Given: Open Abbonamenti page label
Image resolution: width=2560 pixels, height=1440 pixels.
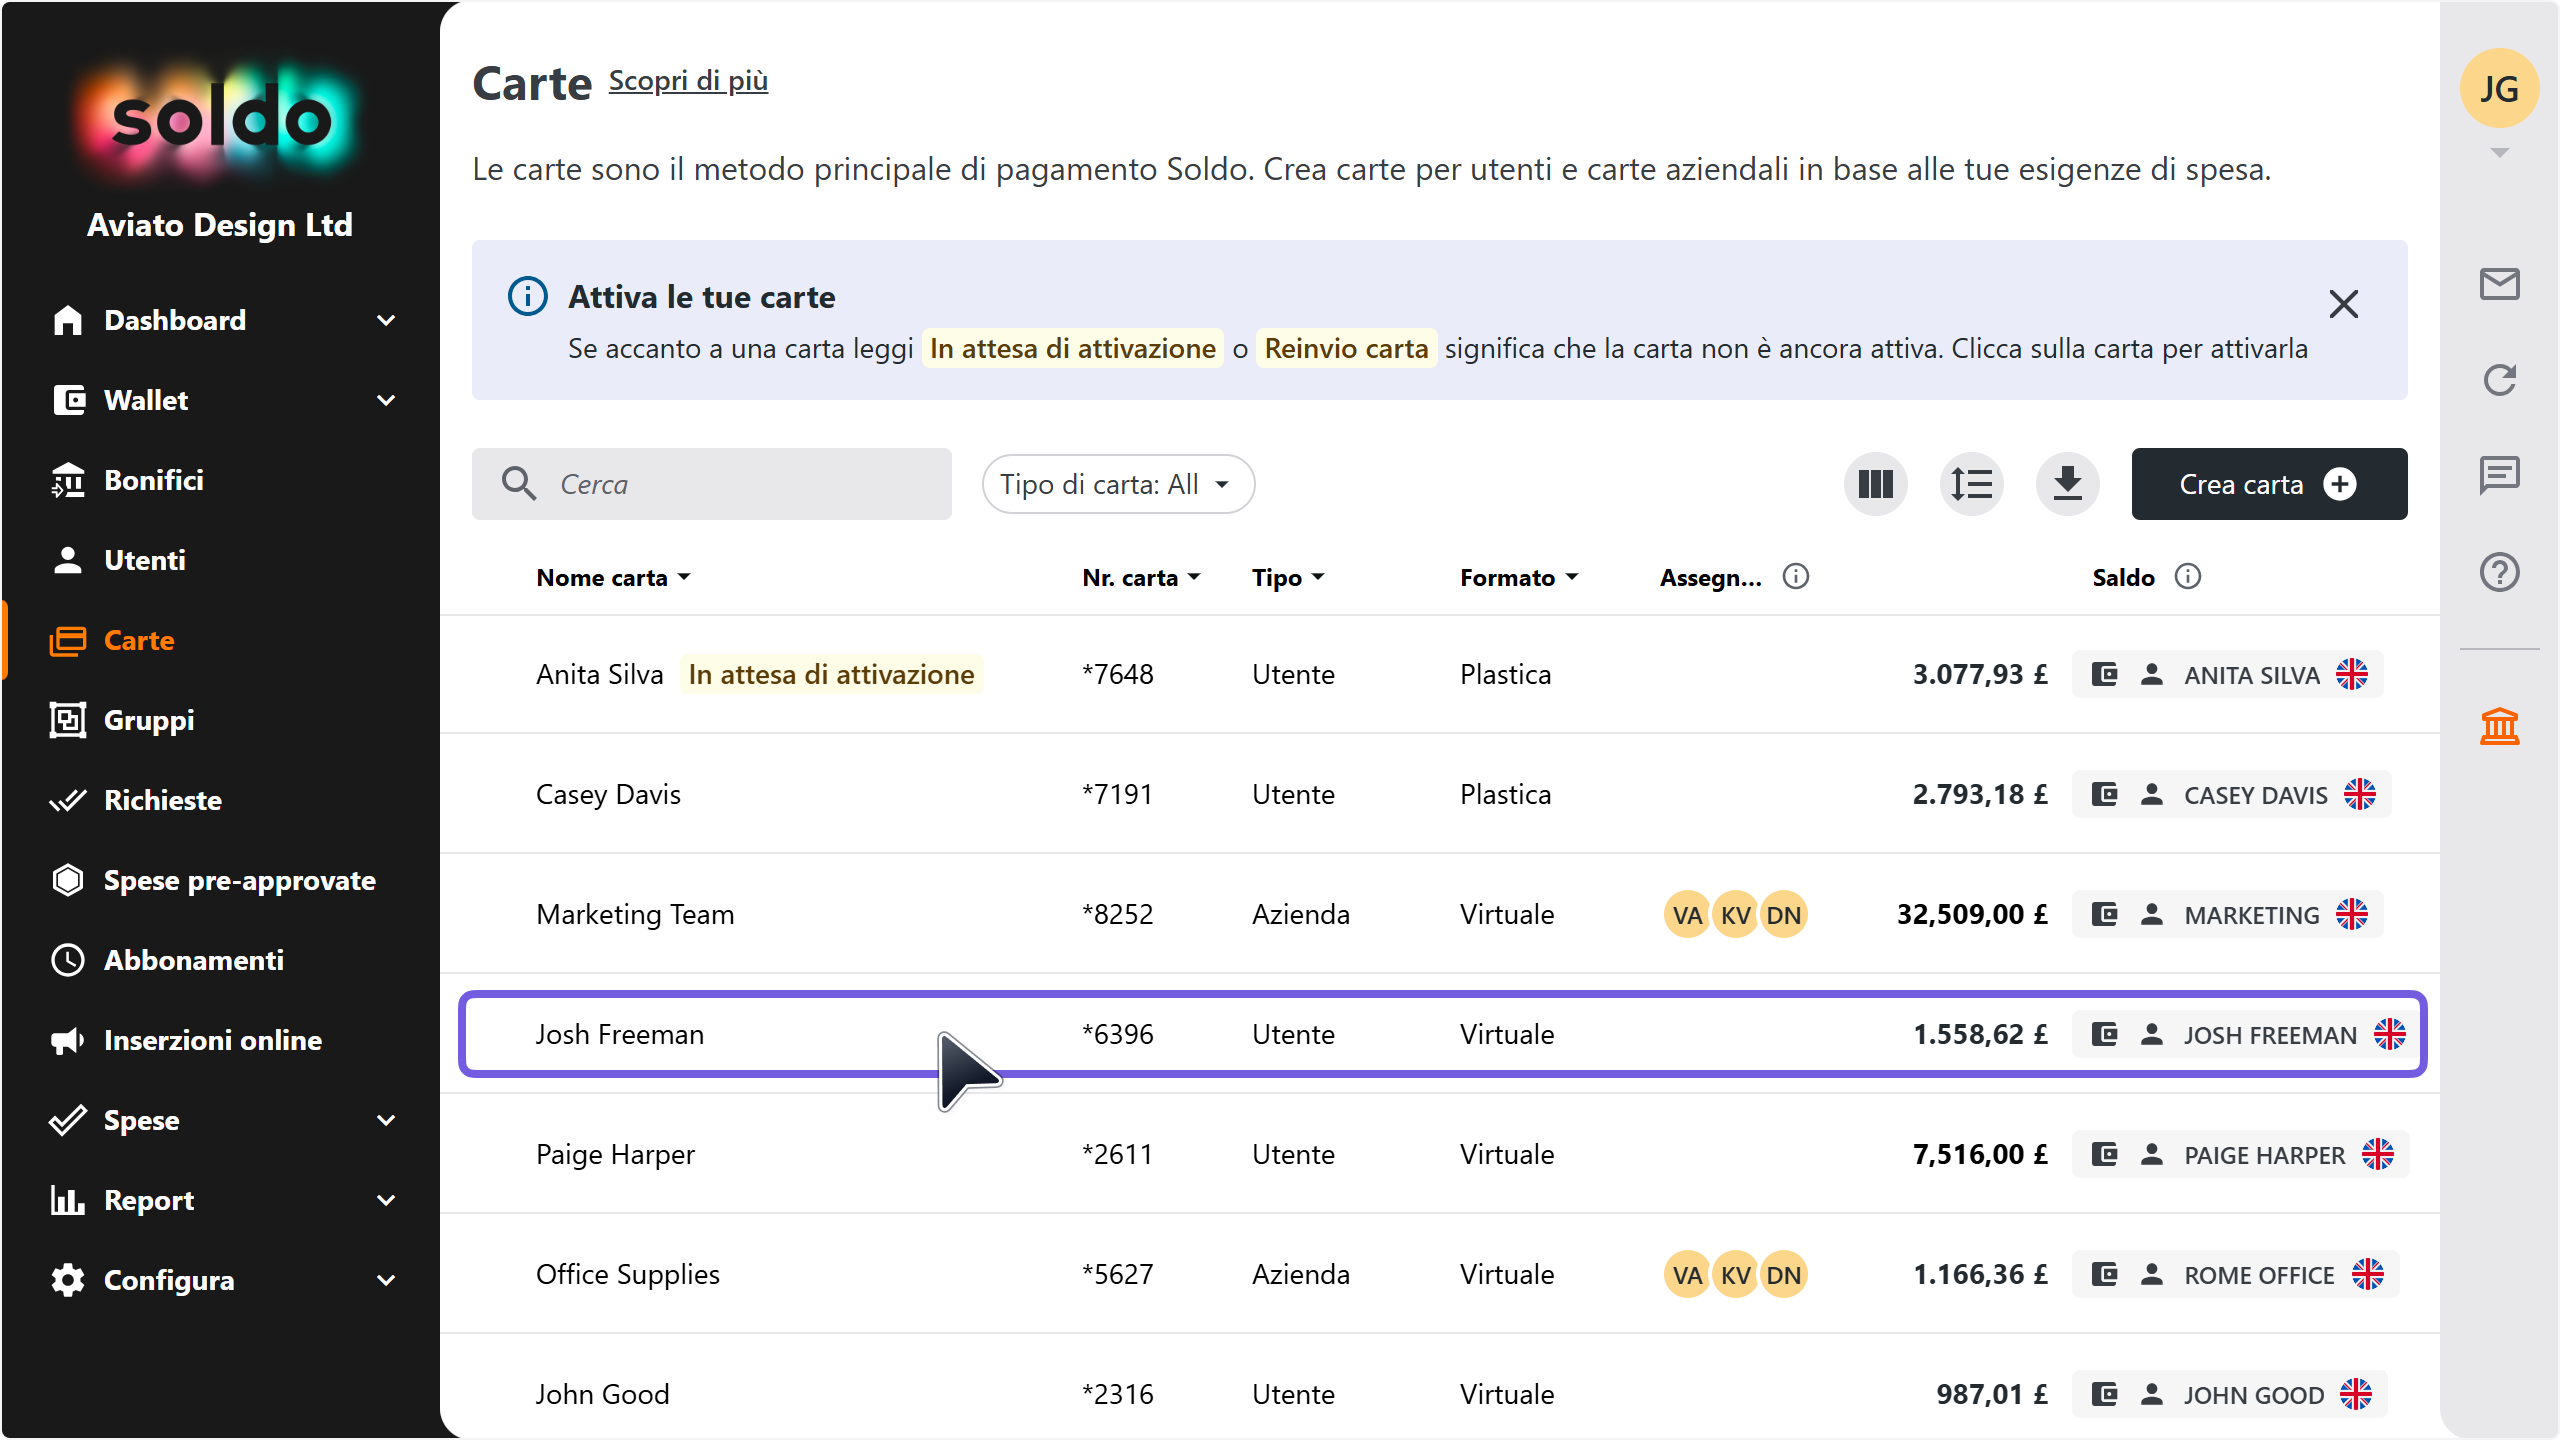Looking at the screenshot, I should (x=194, y=961).
